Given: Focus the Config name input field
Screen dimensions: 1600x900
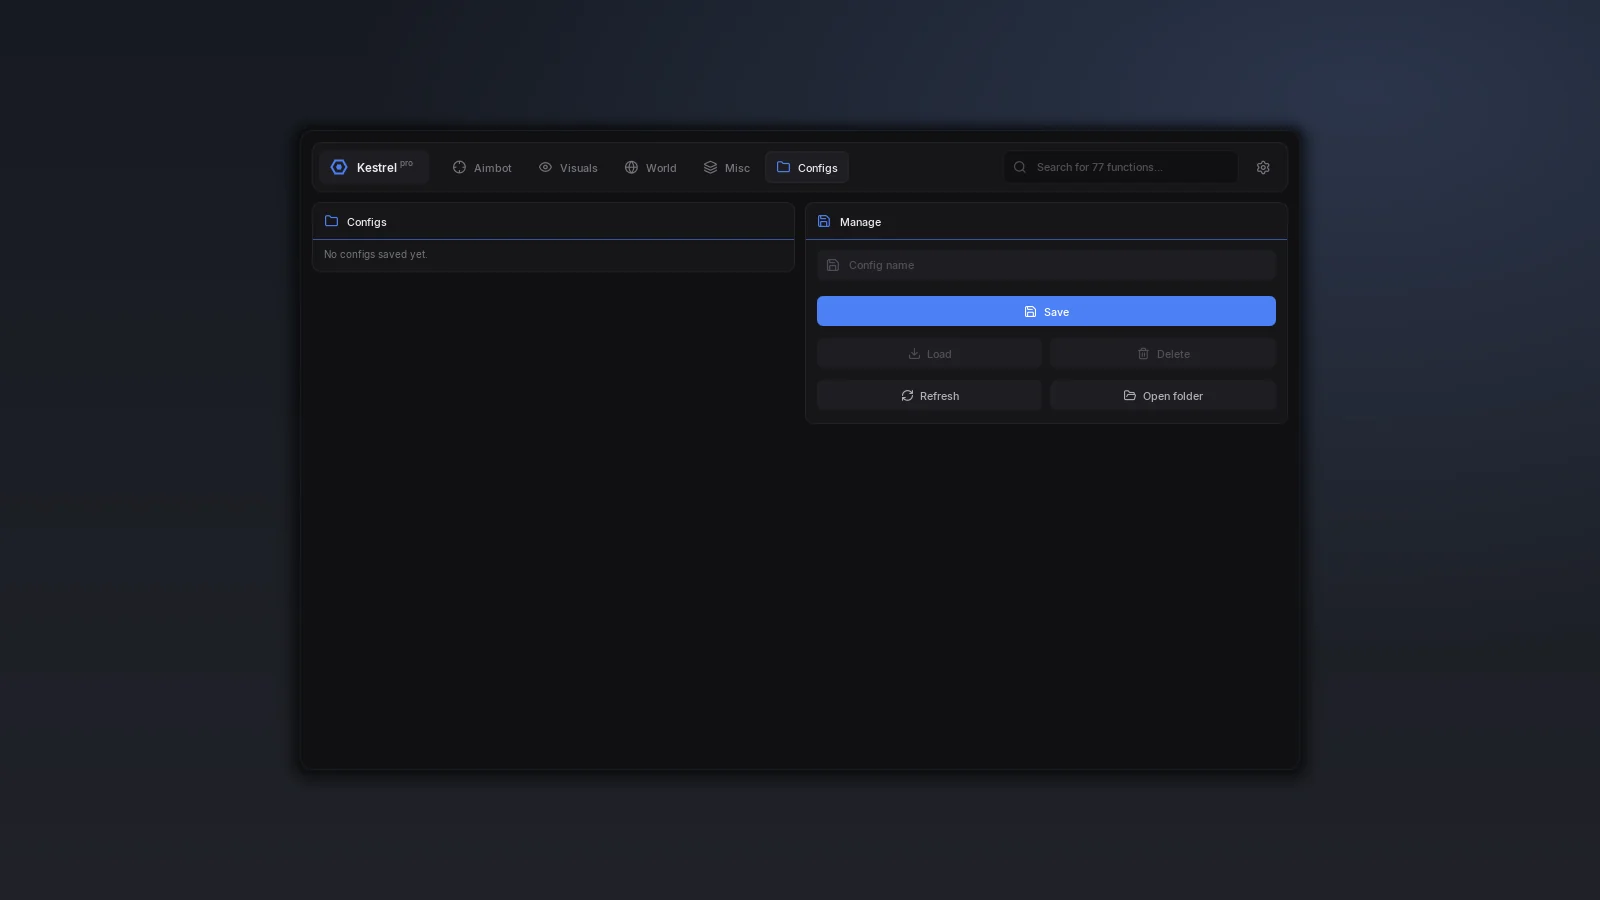Looking at the screenshot, I should point(1046,265).
